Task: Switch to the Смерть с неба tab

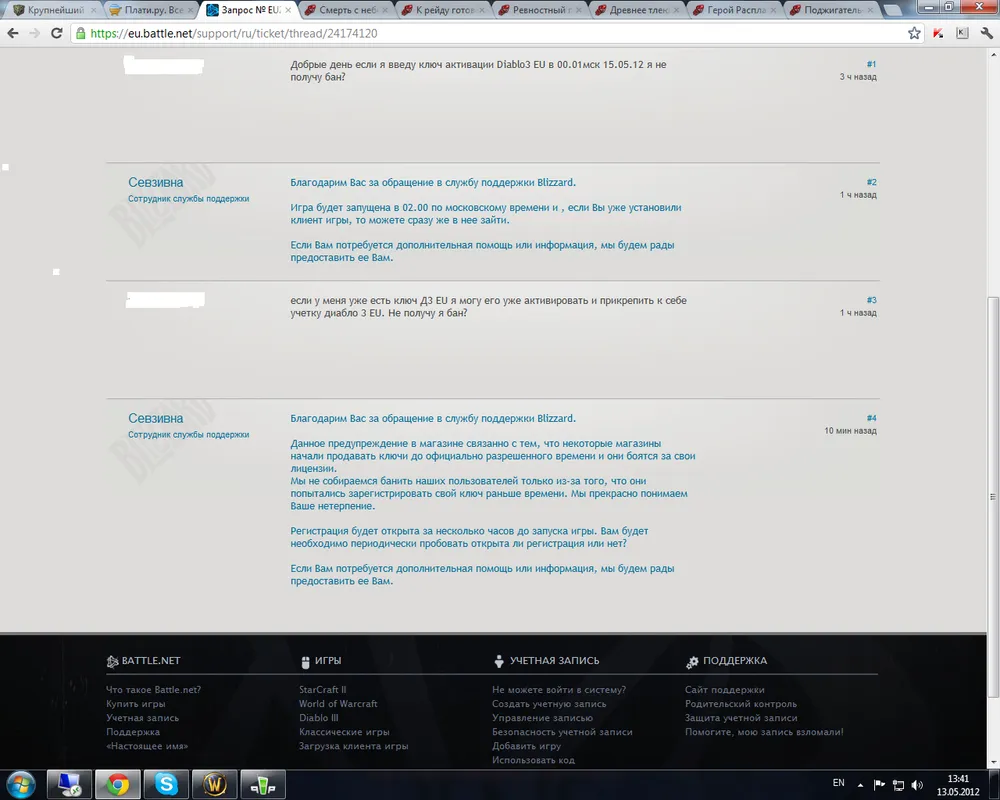Action: click(x=345, y=10)
